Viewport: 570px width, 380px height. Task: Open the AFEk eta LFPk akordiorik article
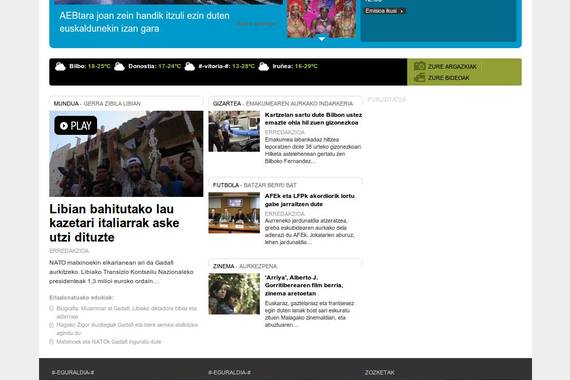(309, 200)
